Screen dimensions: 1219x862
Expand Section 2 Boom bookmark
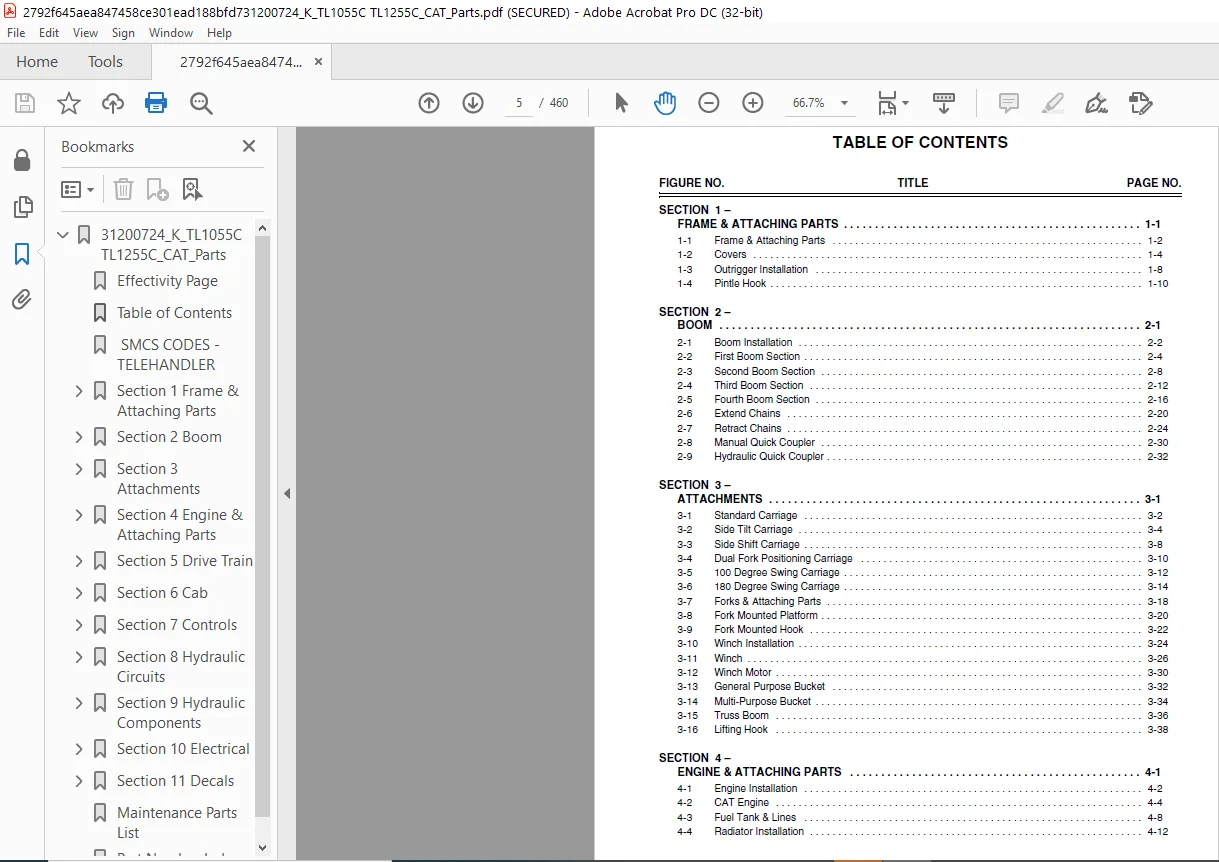(79, 437)
